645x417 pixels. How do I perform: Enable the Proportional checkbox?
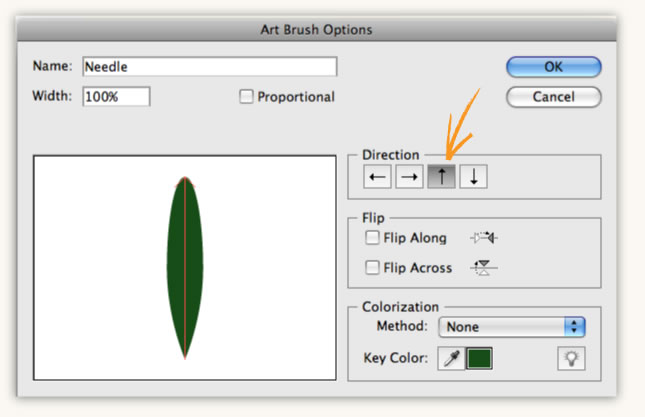(x=246, y=97)
